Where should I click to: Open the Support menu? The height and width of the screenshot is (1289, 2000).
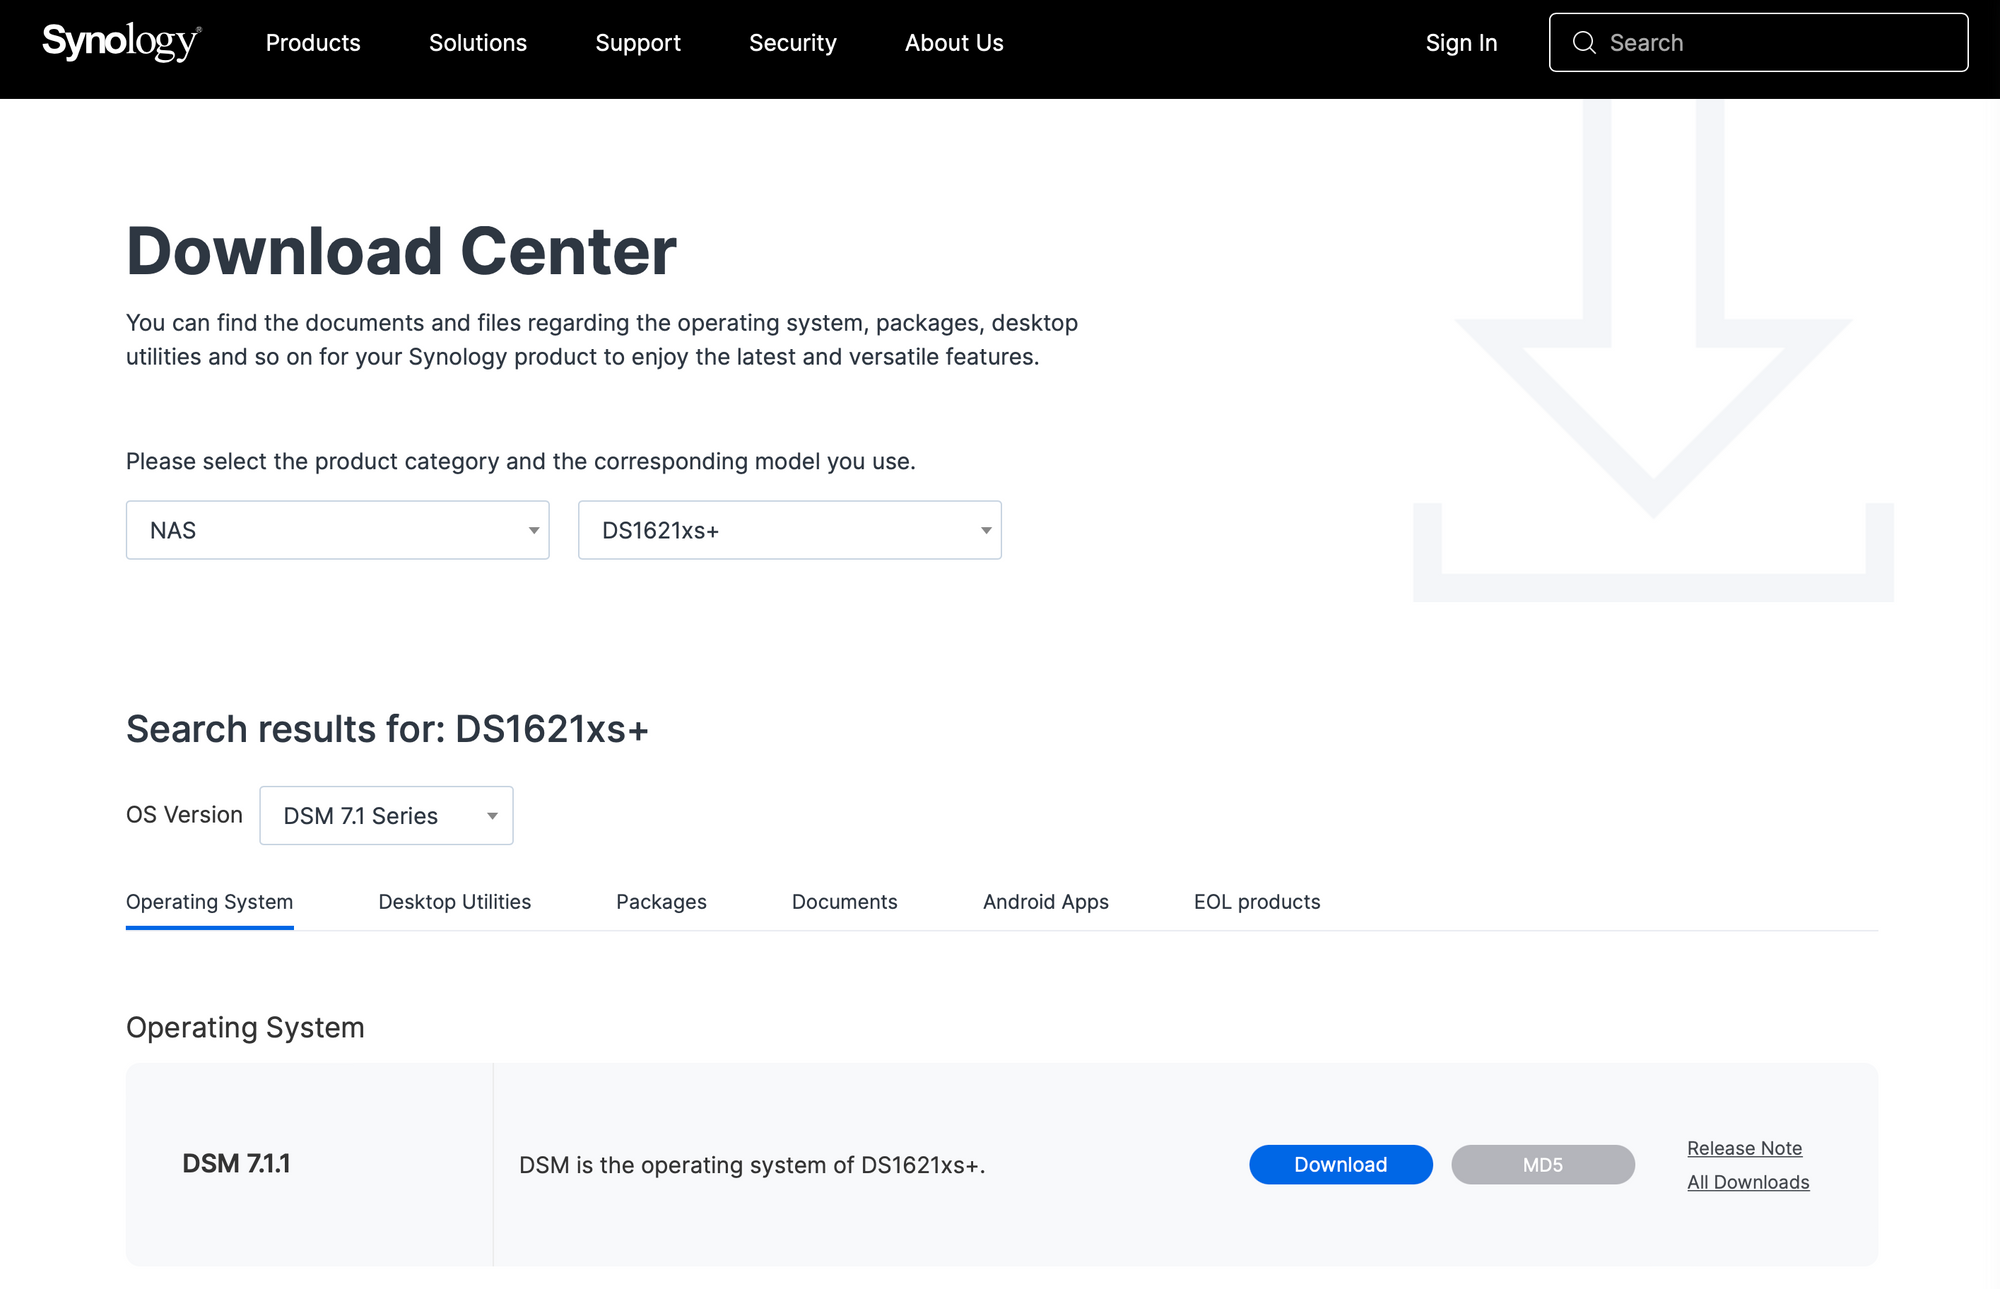click(x=638, y=43)
